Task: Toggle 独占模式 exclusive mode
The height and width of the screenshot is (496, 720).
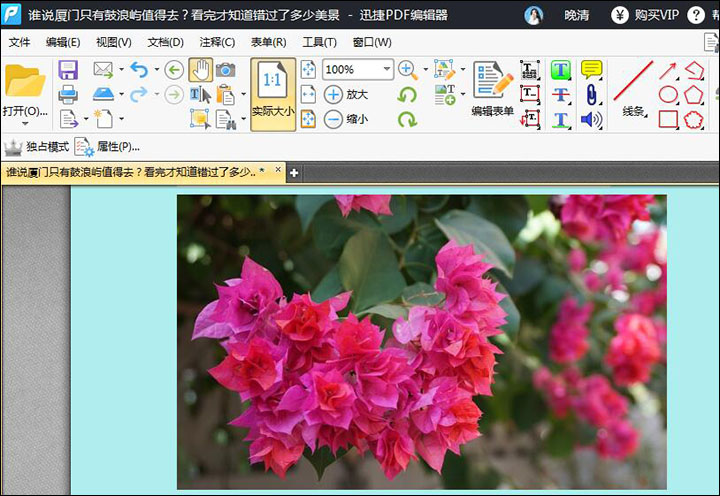Action: coord(37,147)
